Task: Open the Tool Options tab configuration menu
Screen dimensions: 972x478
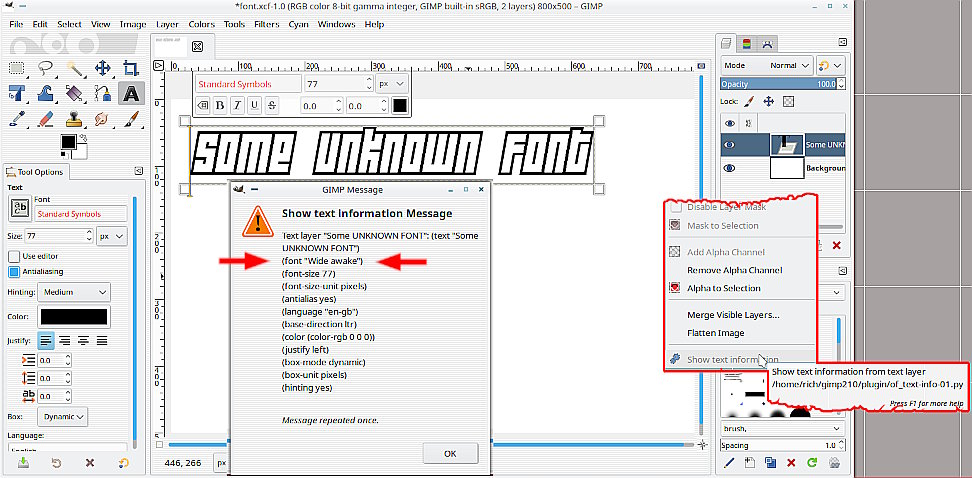Action: click(x=139, y=171)
